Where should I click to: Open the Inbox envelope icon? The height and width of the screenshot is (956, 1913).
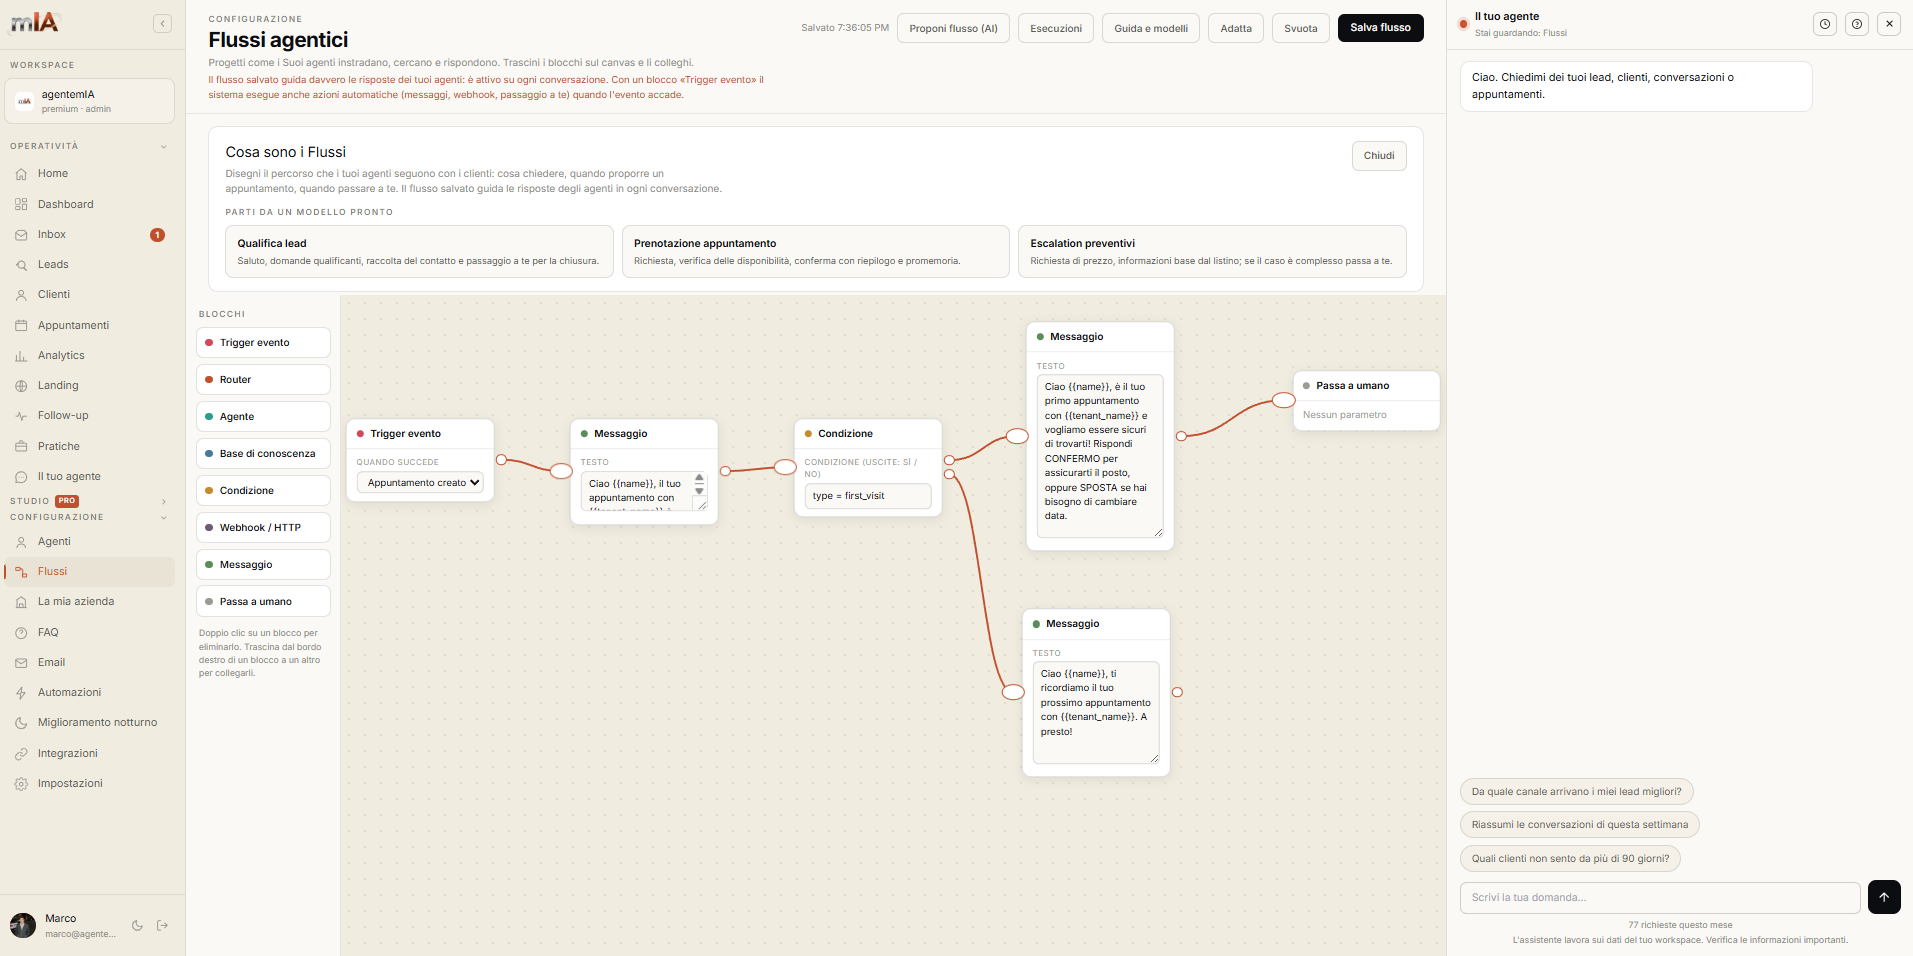pyautogui.click(x=21, y=235)
